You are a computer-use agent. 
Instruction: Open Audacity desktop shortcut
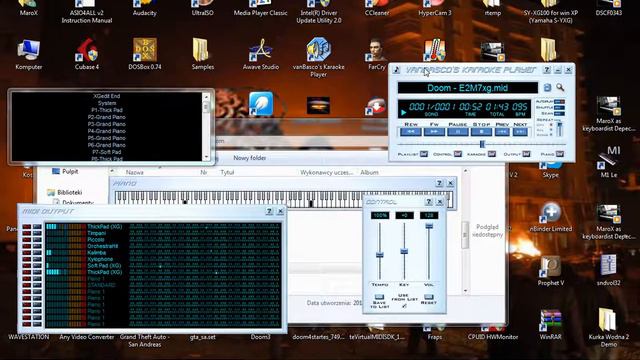(x=144, y=8)
